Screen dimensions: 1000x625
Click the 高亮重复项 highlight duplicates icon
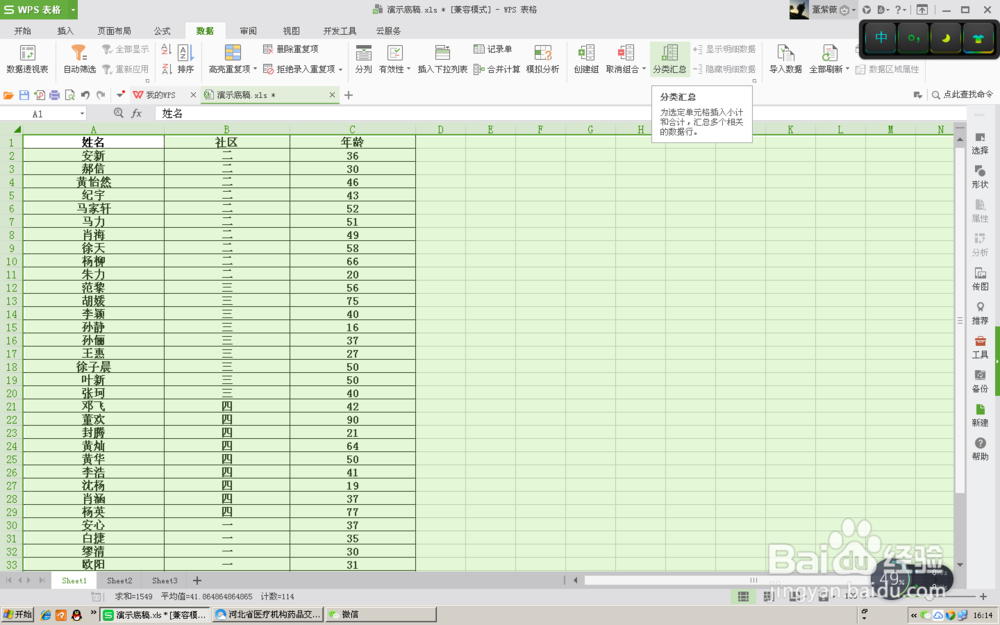pyautogui.click(x=233, y=53)
